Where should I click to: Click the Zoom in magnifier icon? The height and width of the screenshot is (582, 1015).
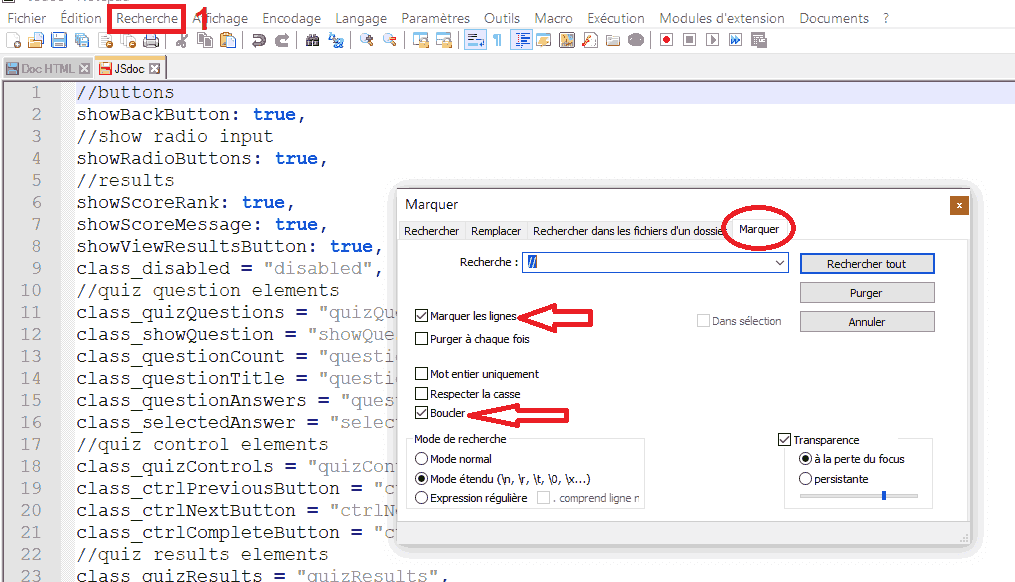366,41
